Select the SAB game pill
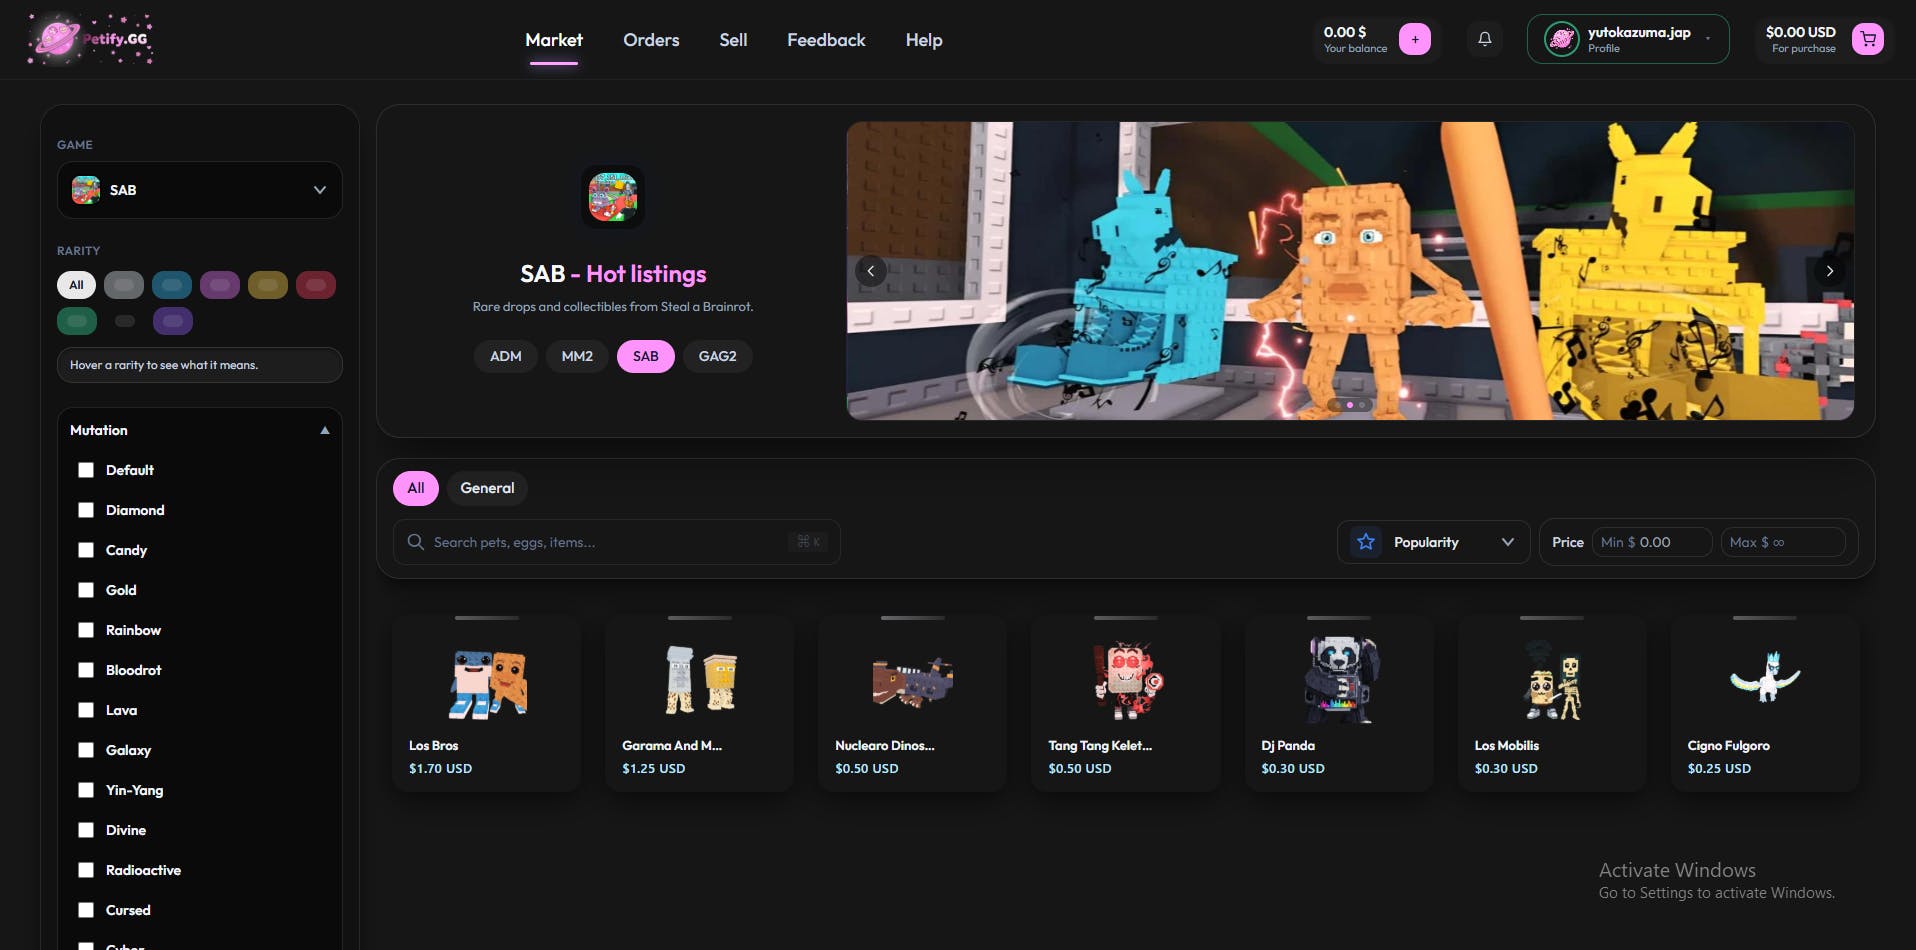The image size is (1916, 950). [646, 356]
